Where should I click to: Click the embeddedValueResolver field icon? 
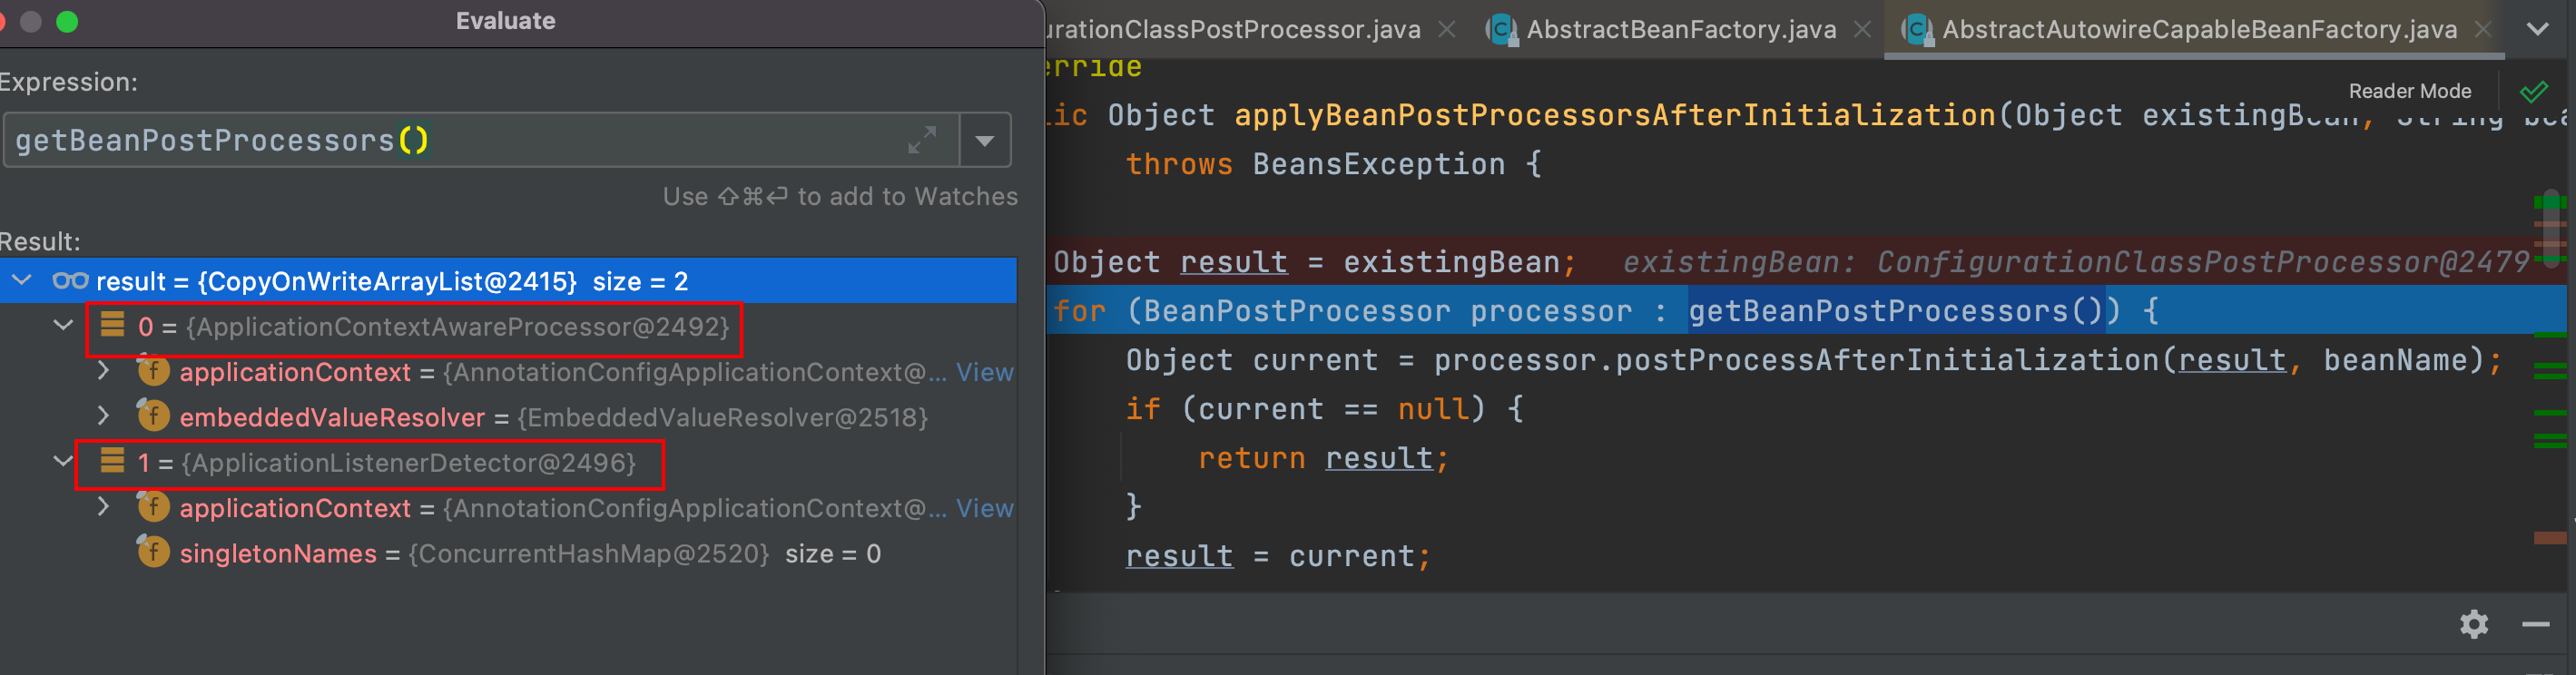click(153, 415)
